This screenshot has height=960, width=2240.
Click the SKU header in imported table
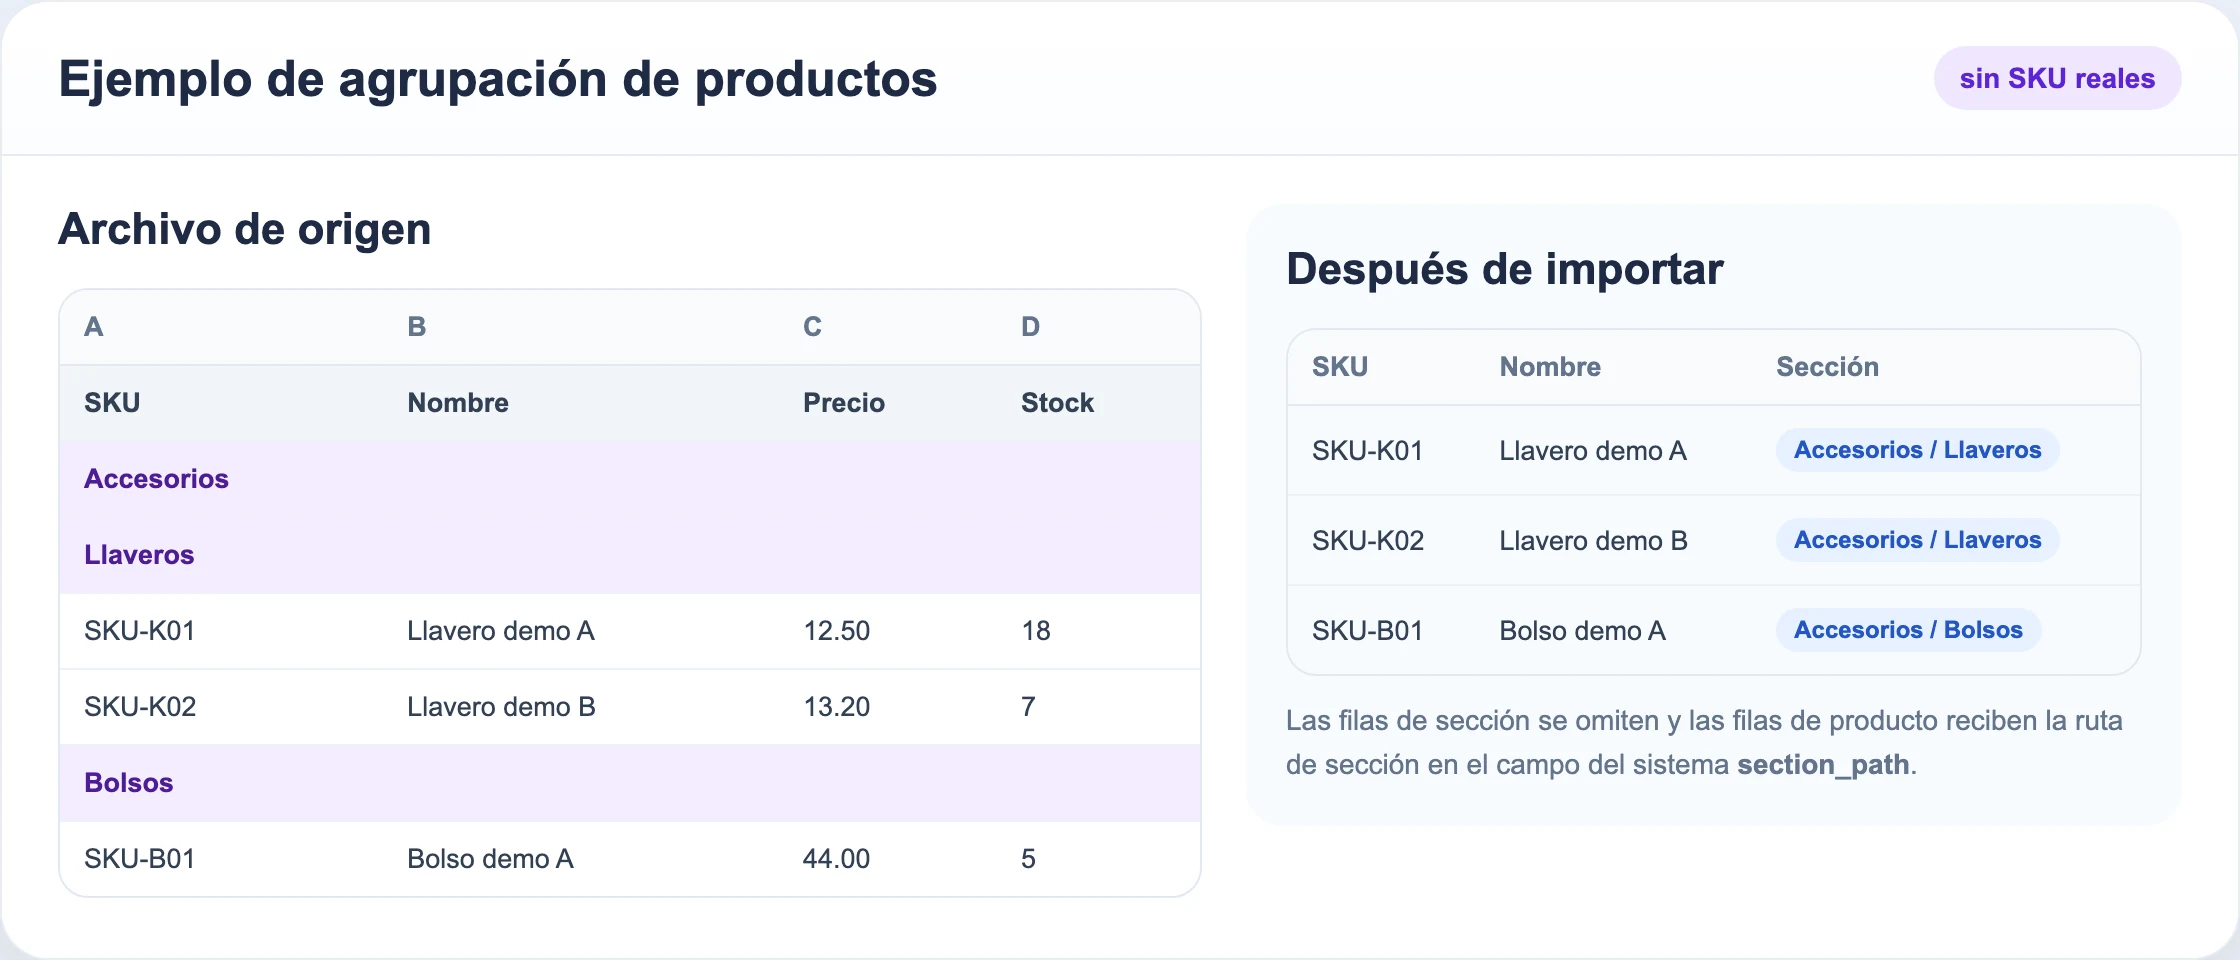click(1340, 367)
